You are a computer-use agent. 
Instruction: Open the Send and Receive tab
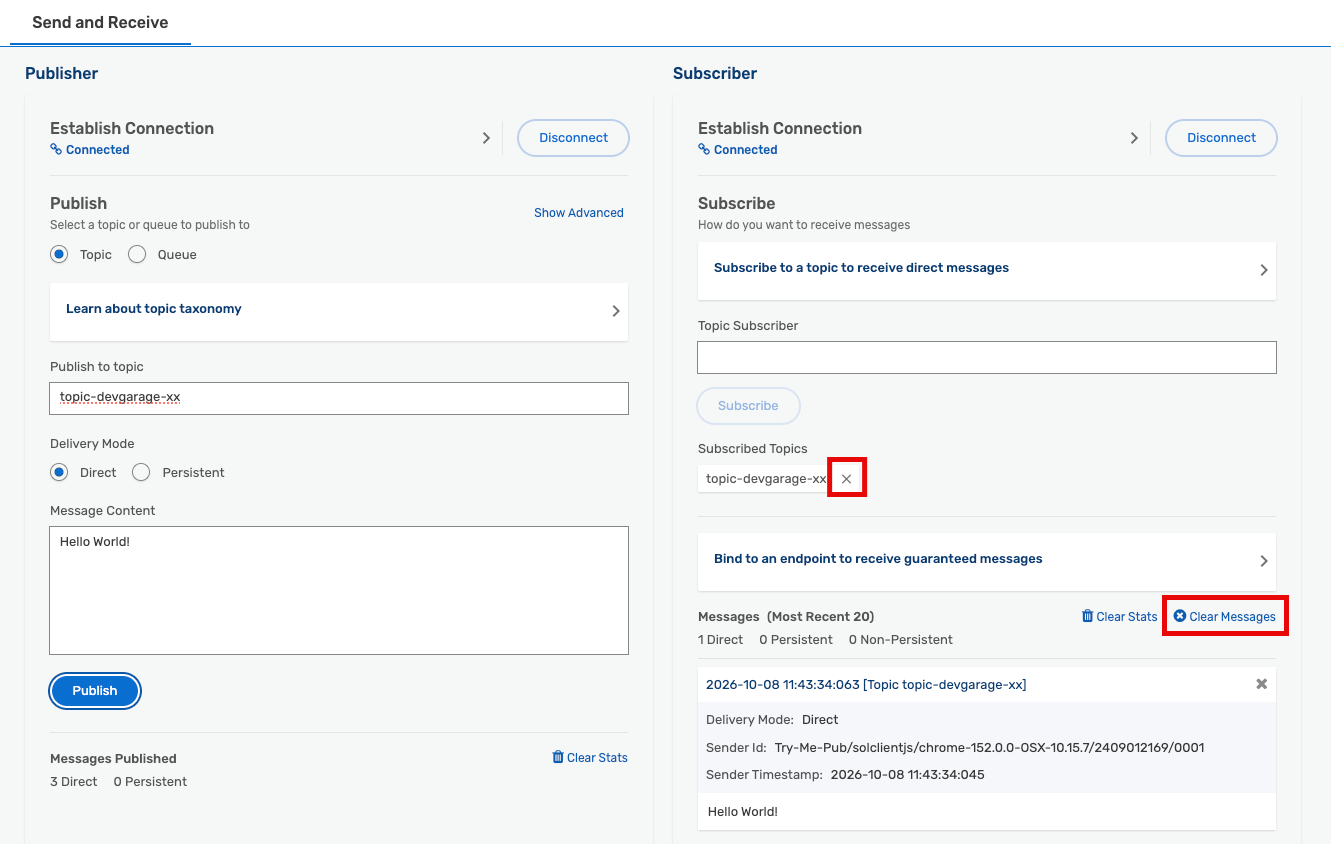100,22
